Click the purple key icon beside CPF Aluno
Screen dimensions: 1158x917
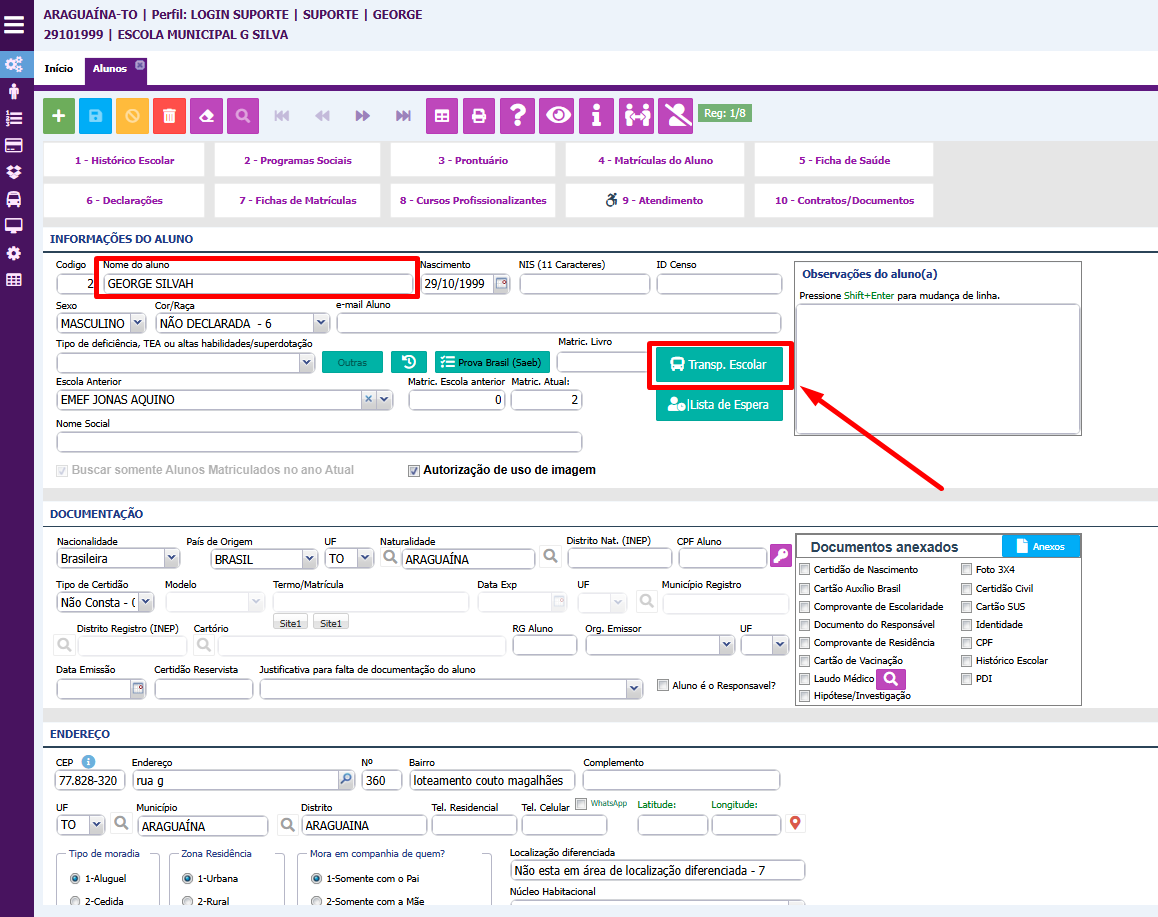coord(780,557)
